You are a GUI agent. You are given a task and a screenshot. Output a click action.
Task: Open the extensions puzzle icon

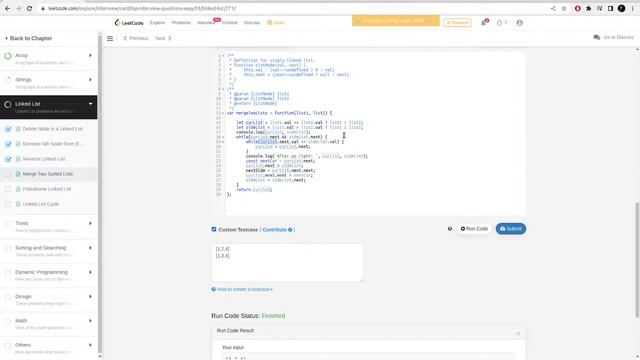click(589, 8)
